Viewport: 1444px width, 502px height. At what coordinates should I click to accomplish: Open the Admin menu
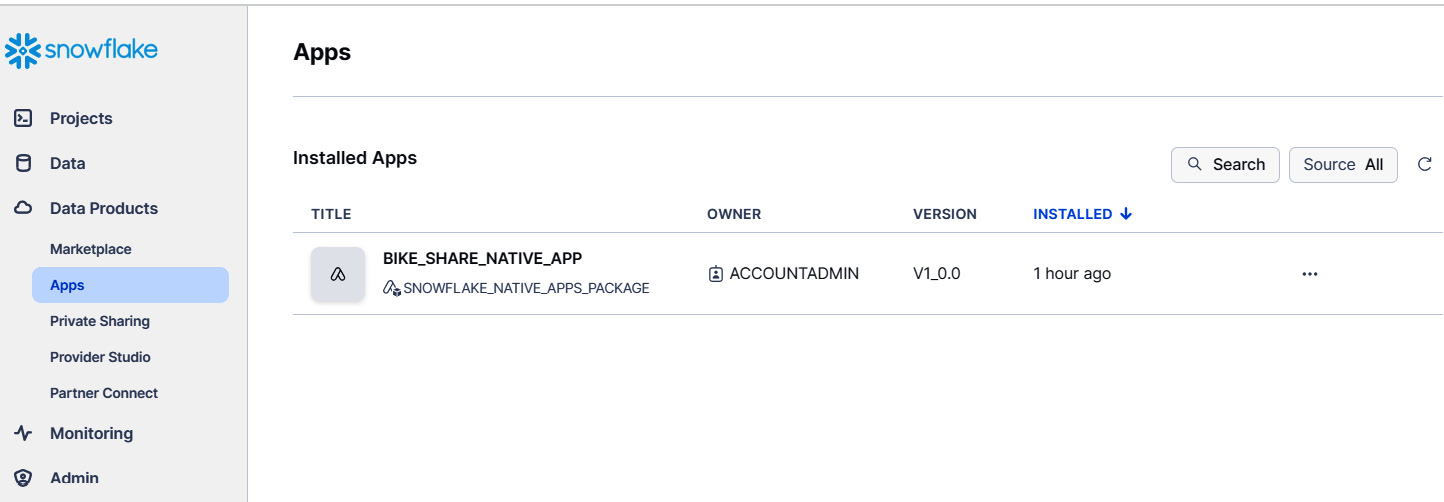tap(74, 478)
